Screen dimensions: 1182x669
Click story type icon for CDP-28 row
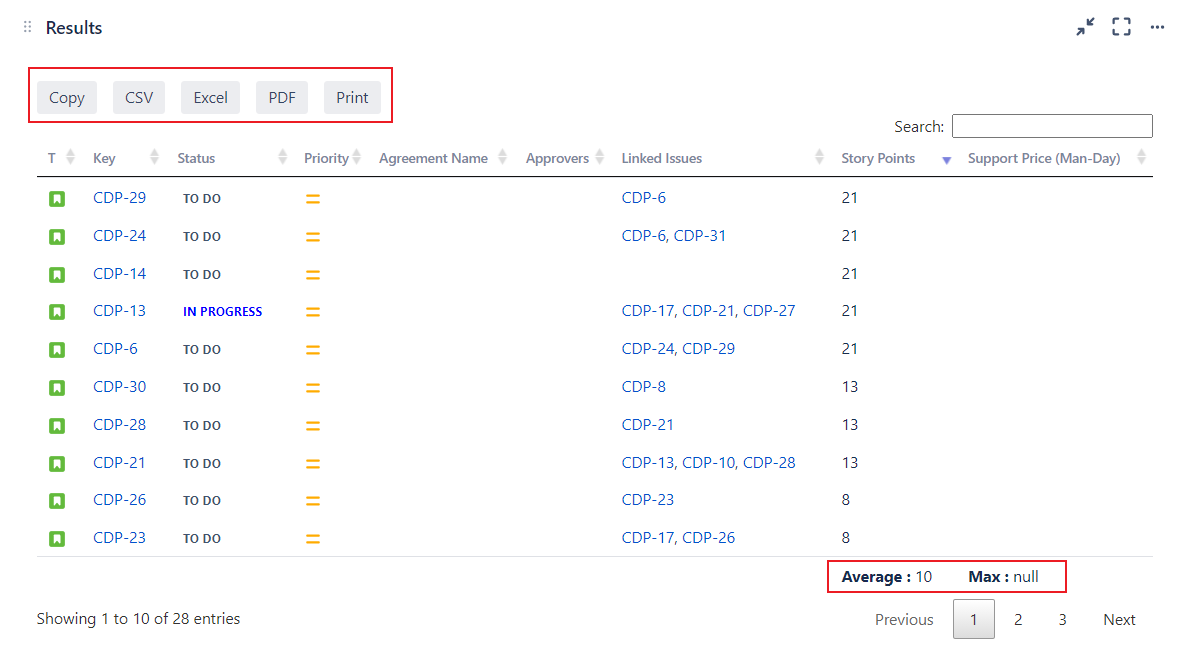[x=57, y=425]
